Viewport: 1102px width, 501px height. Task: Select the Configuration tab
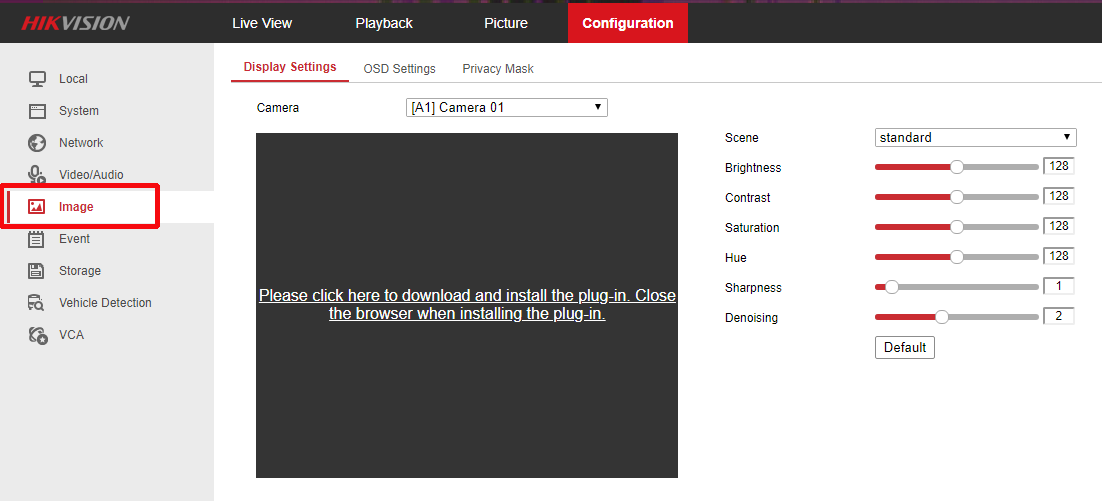point(628,23)
